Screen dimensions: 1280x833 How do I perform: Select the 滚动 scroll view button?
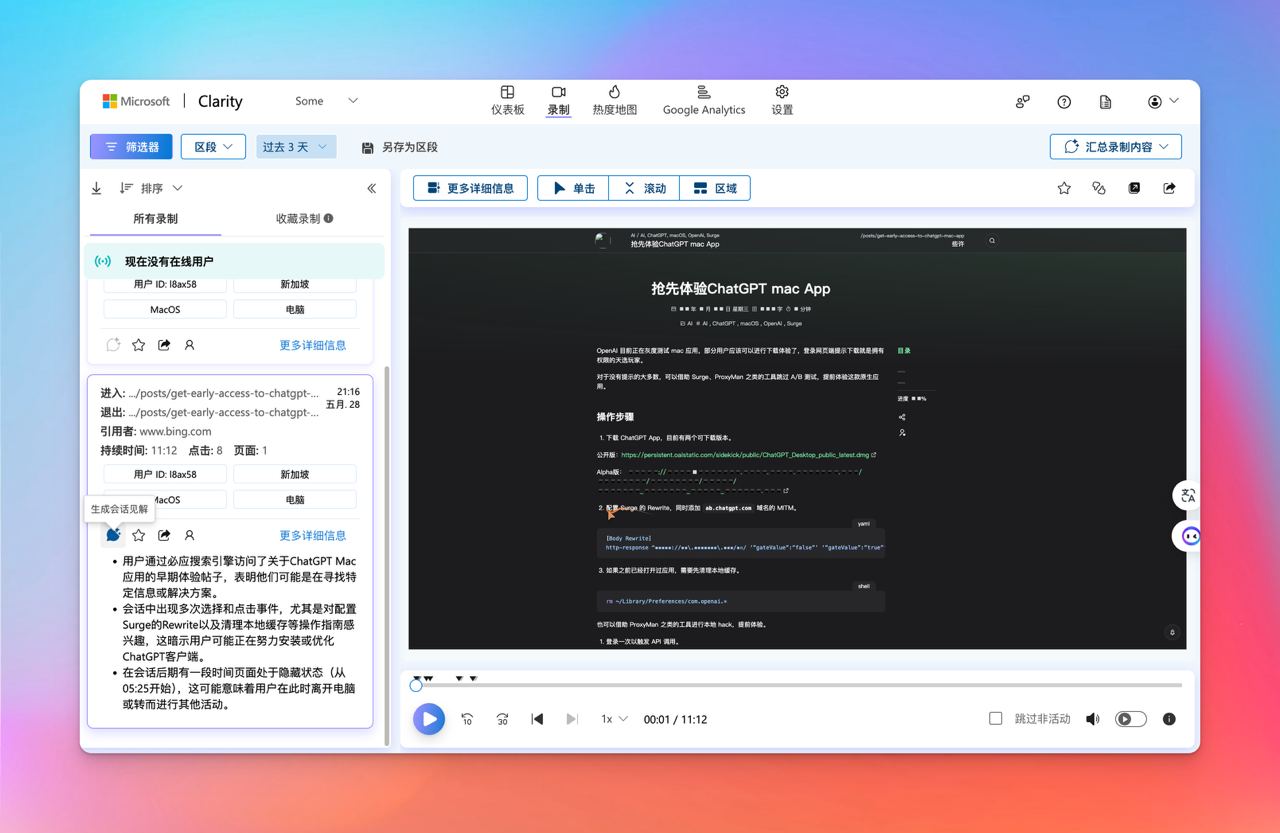pyautogui.click(x=644, y=188)
